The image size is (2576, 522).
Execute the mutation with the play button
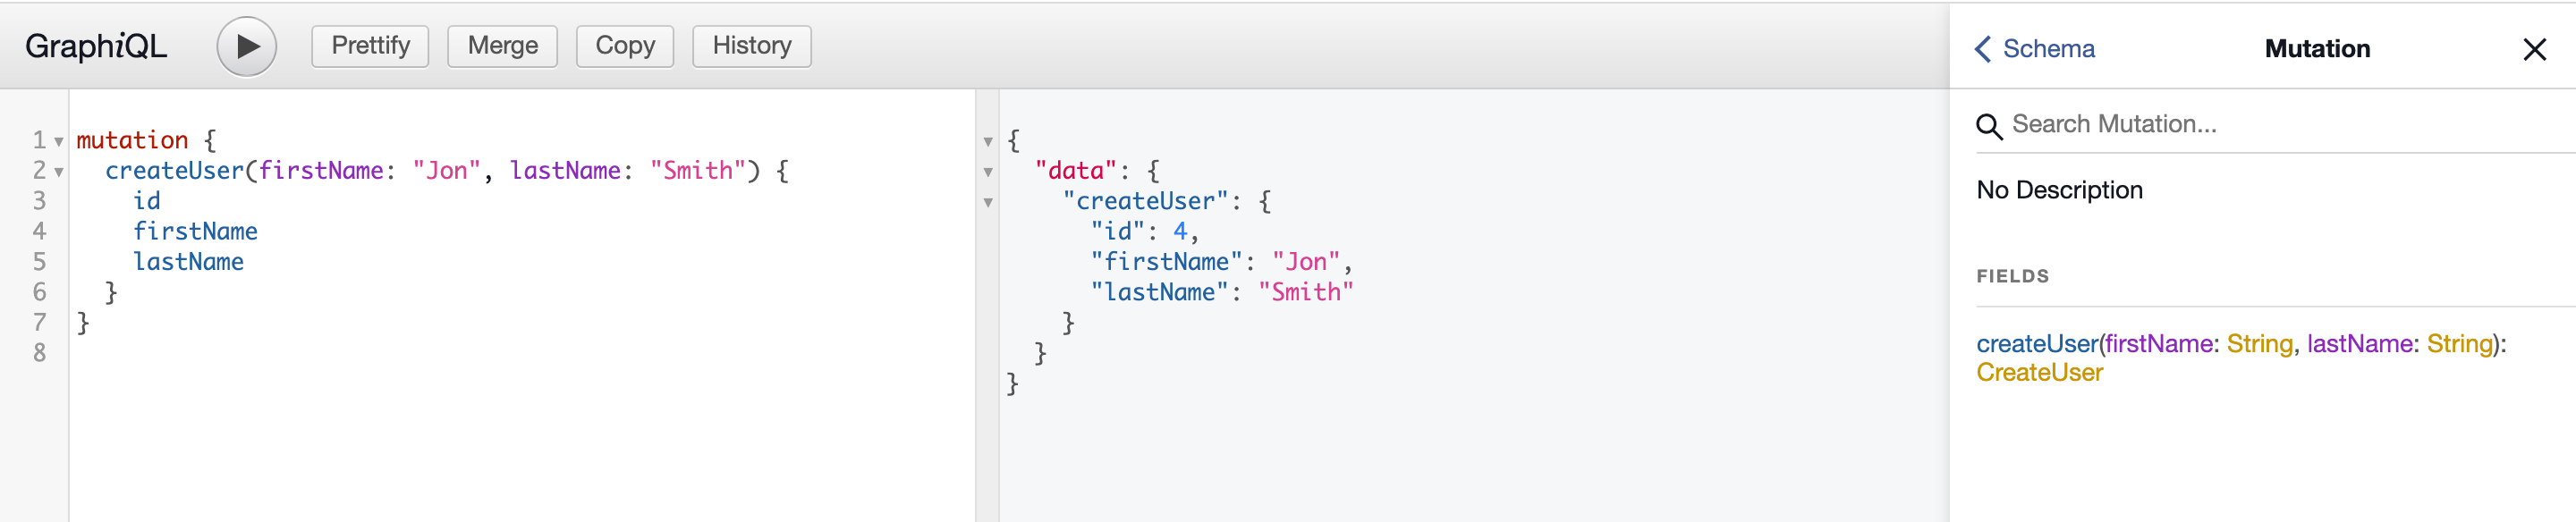point(246,45)
